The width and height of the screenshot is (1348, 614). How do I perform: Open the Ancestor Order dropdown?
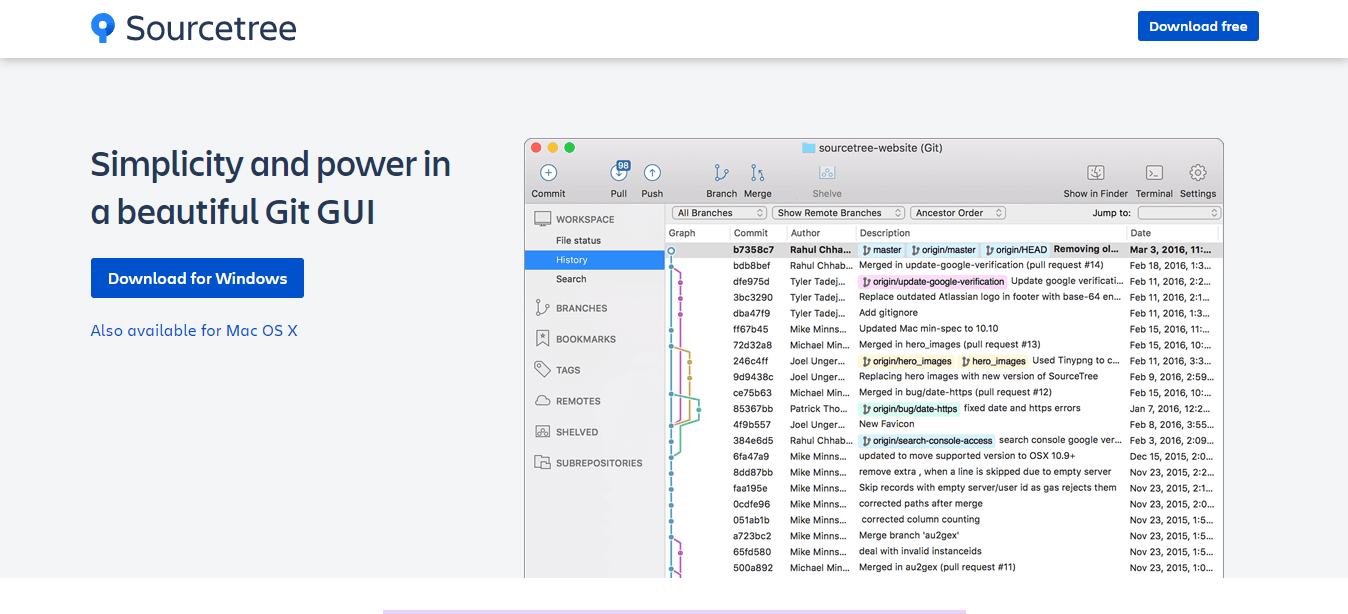958,213
